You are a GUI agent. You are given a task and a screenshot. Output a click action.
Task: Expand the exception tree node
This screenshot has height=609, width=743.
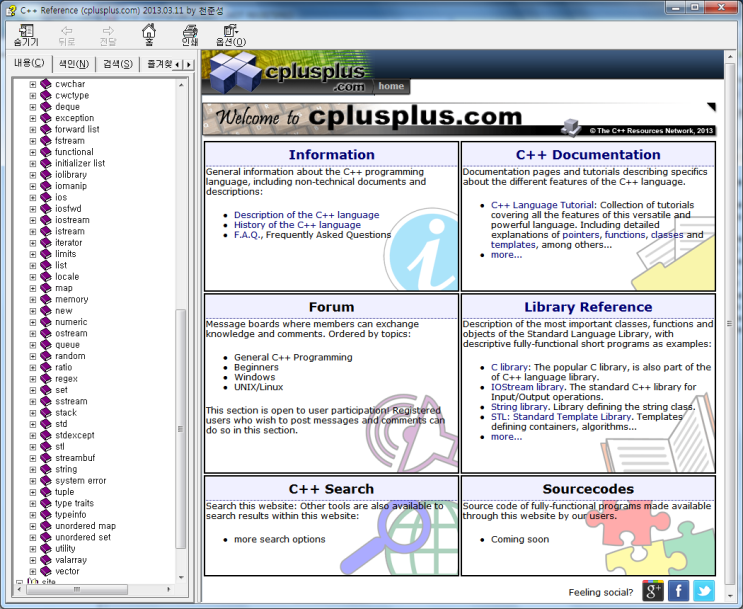(32, 118)
